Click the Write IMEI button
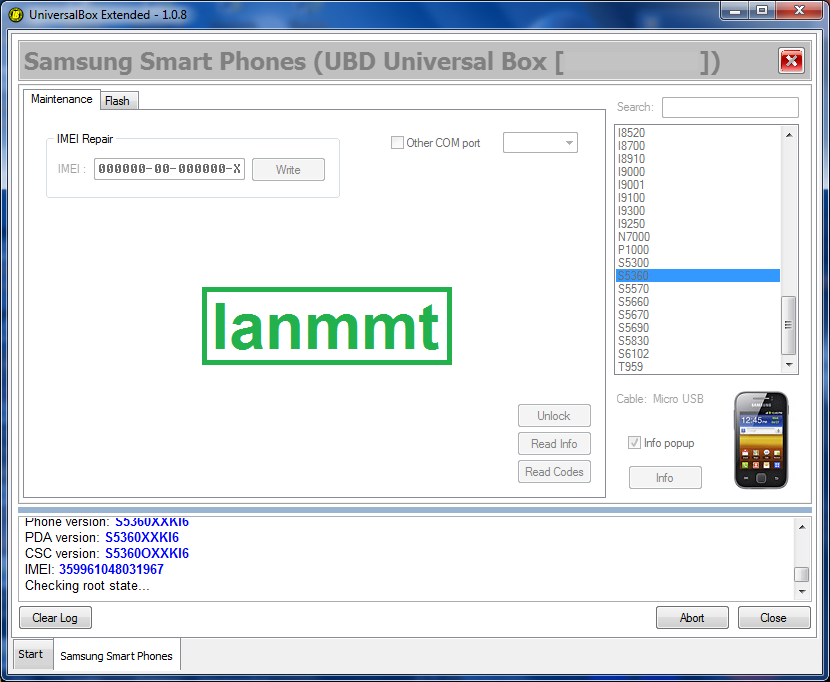830x682 pixels. (288, 169)
